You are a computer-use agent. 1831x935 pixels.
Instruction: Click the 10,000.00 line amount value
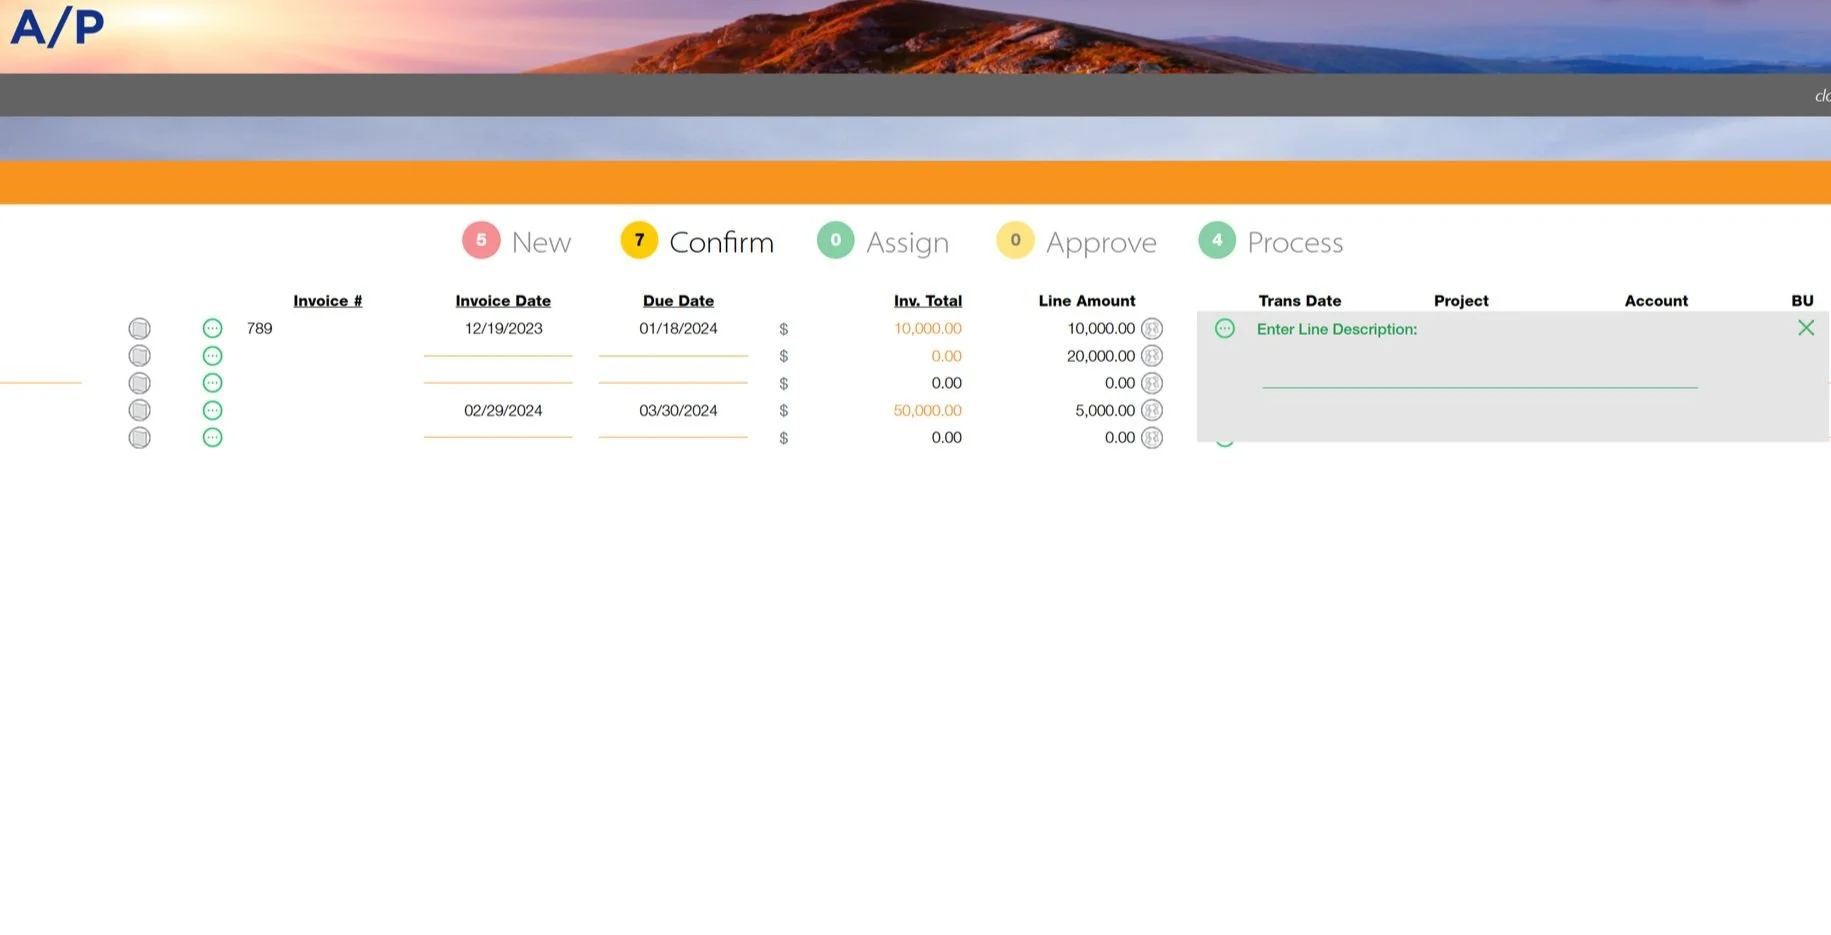point(1101,328)
